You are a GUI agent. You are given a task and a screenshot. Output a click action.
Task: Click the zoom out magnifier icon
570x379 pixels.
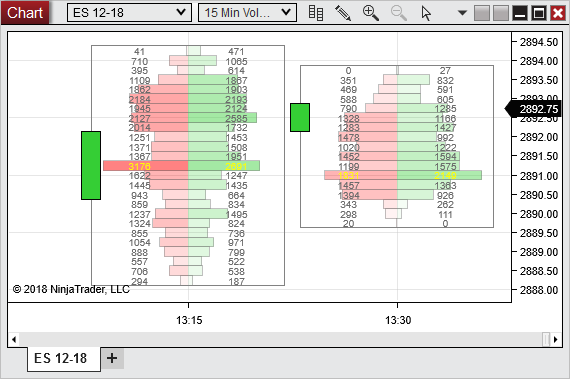click(x=398, y=13)
